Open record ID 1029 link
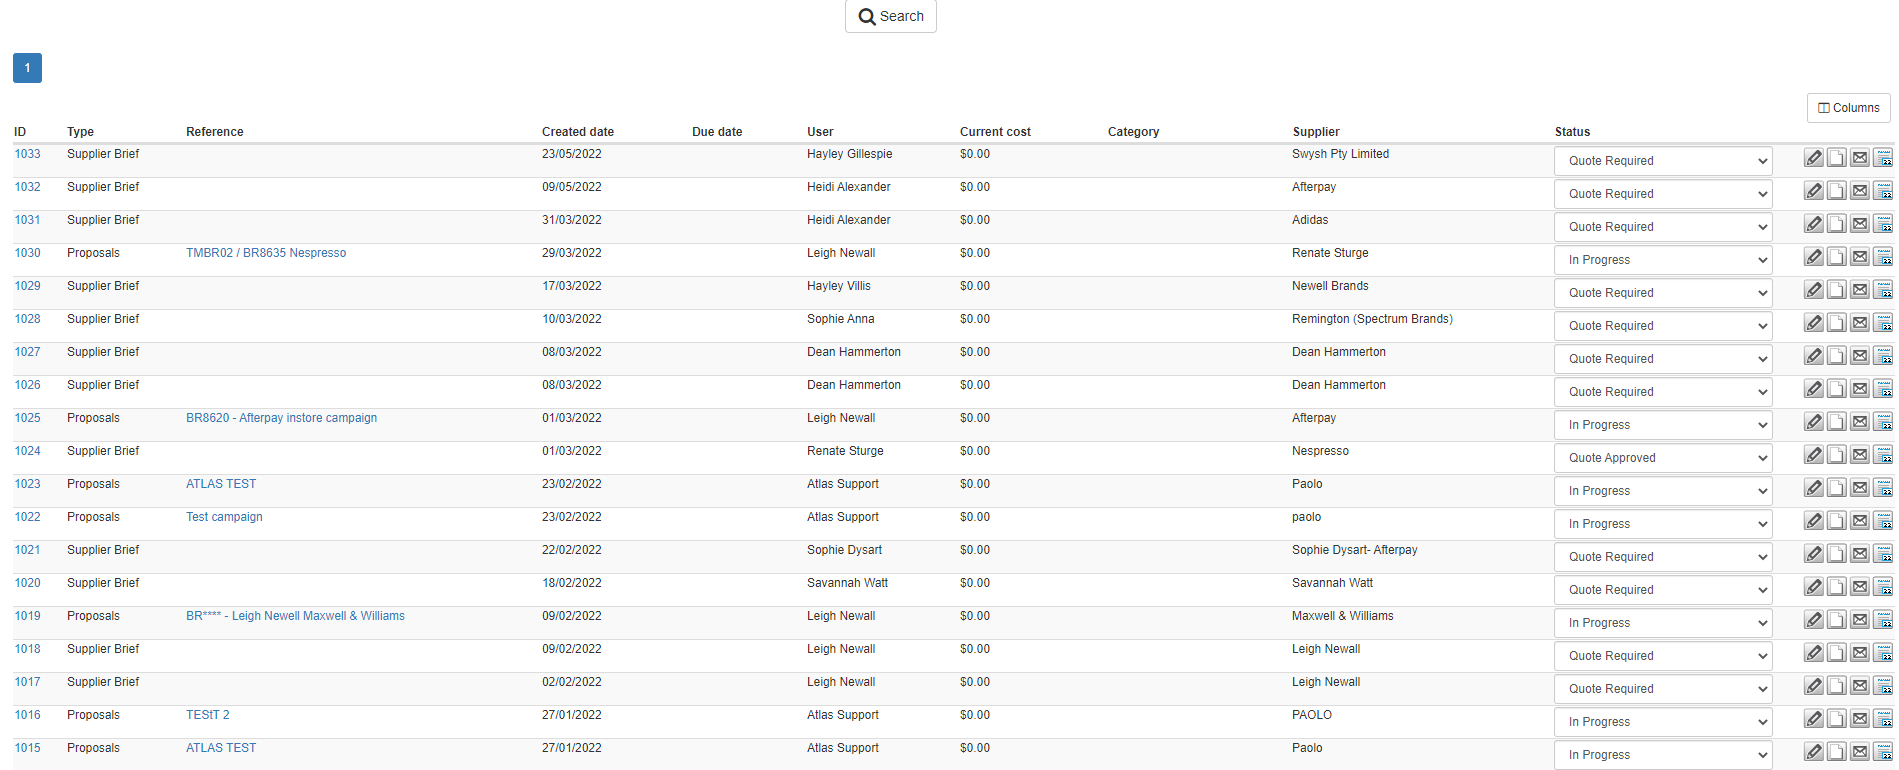 click(27, 286)
